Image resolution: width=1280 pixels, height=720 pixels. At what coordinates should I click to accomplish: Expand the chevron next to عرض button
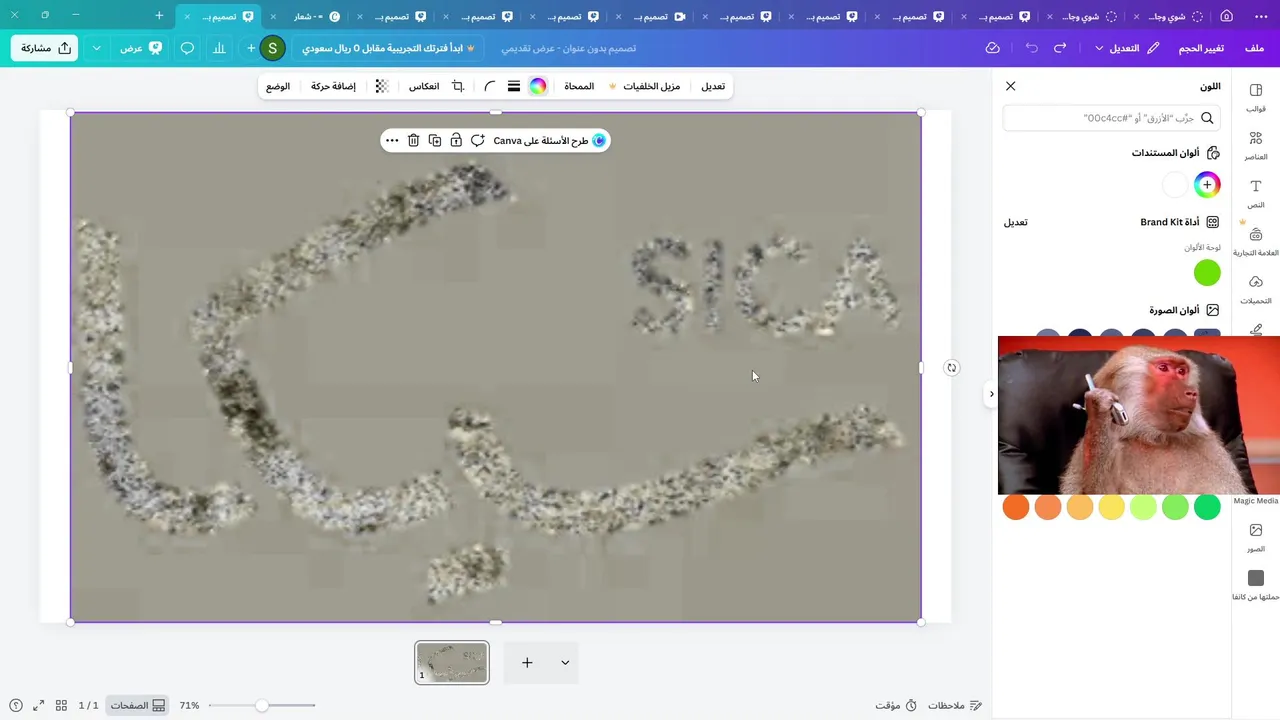tap(97, 48)
